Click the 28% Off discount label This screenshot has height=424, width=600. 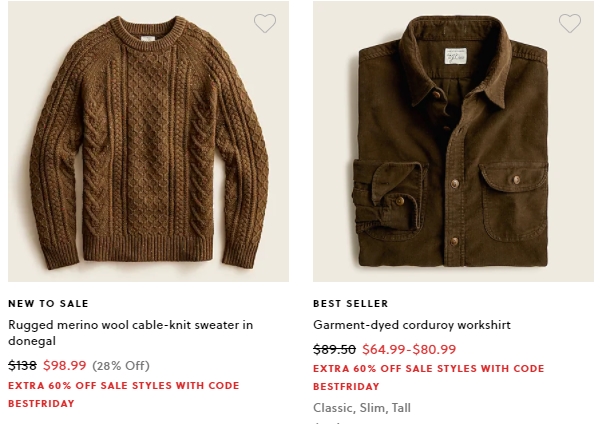click(x=121, y=366)
